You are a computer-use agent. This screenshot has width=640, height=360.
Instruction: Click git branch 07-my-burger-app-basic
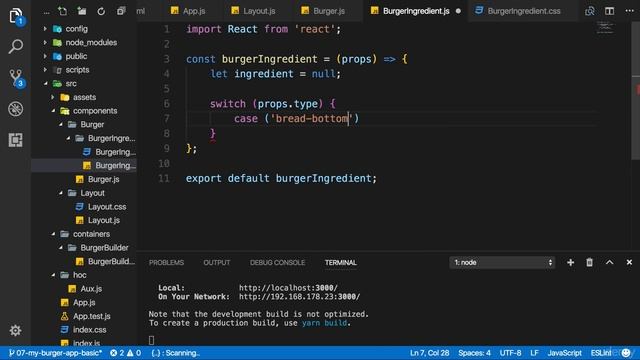click(55, 353)
